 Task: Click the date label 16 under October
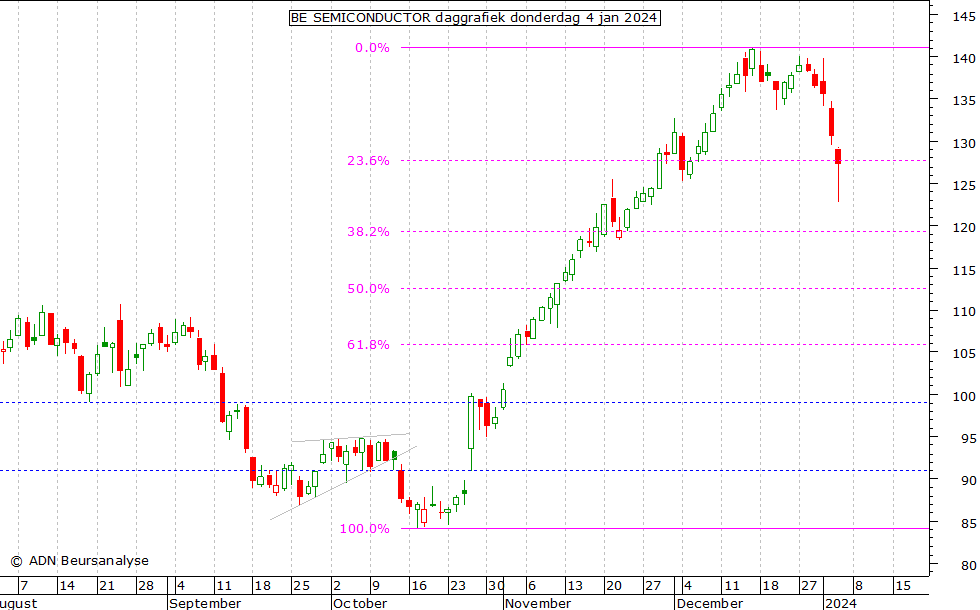click(419, 586)
